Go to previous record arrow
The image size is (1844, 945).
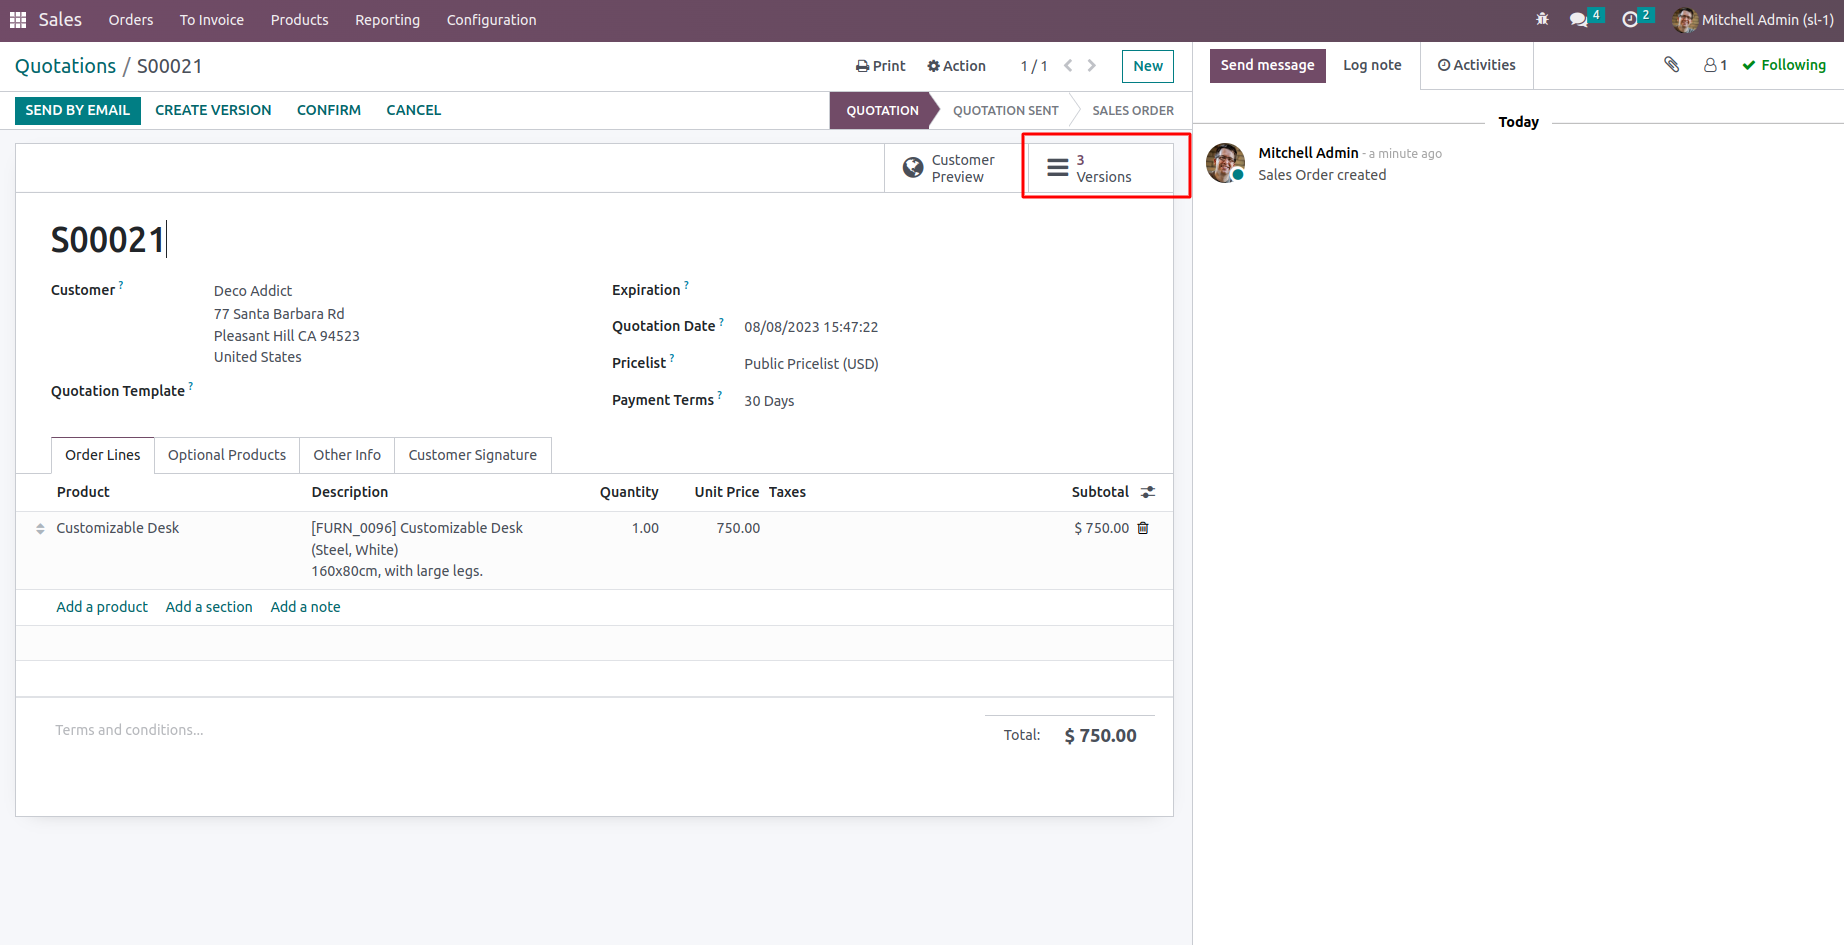[1068, 66]
